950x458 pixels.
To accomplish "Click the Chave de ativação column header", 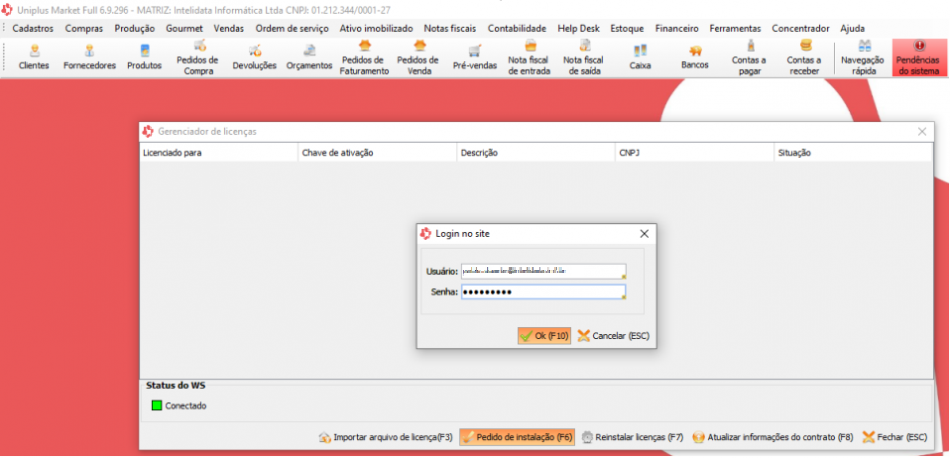I will coord(377,153).
